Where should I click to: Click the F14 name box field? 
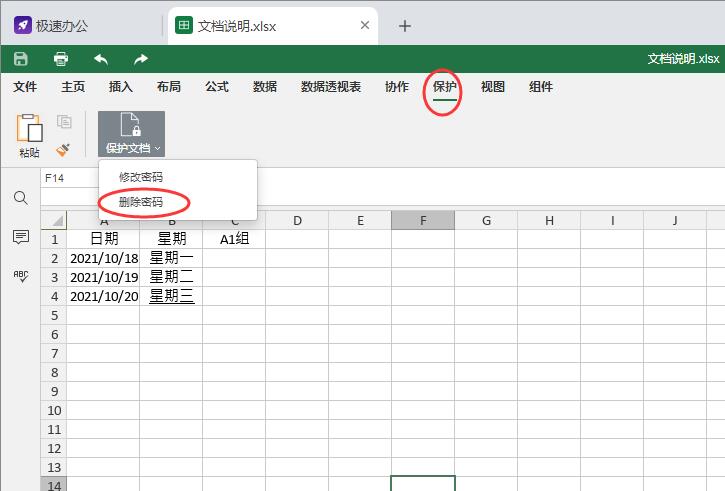(x=70, y=178)
